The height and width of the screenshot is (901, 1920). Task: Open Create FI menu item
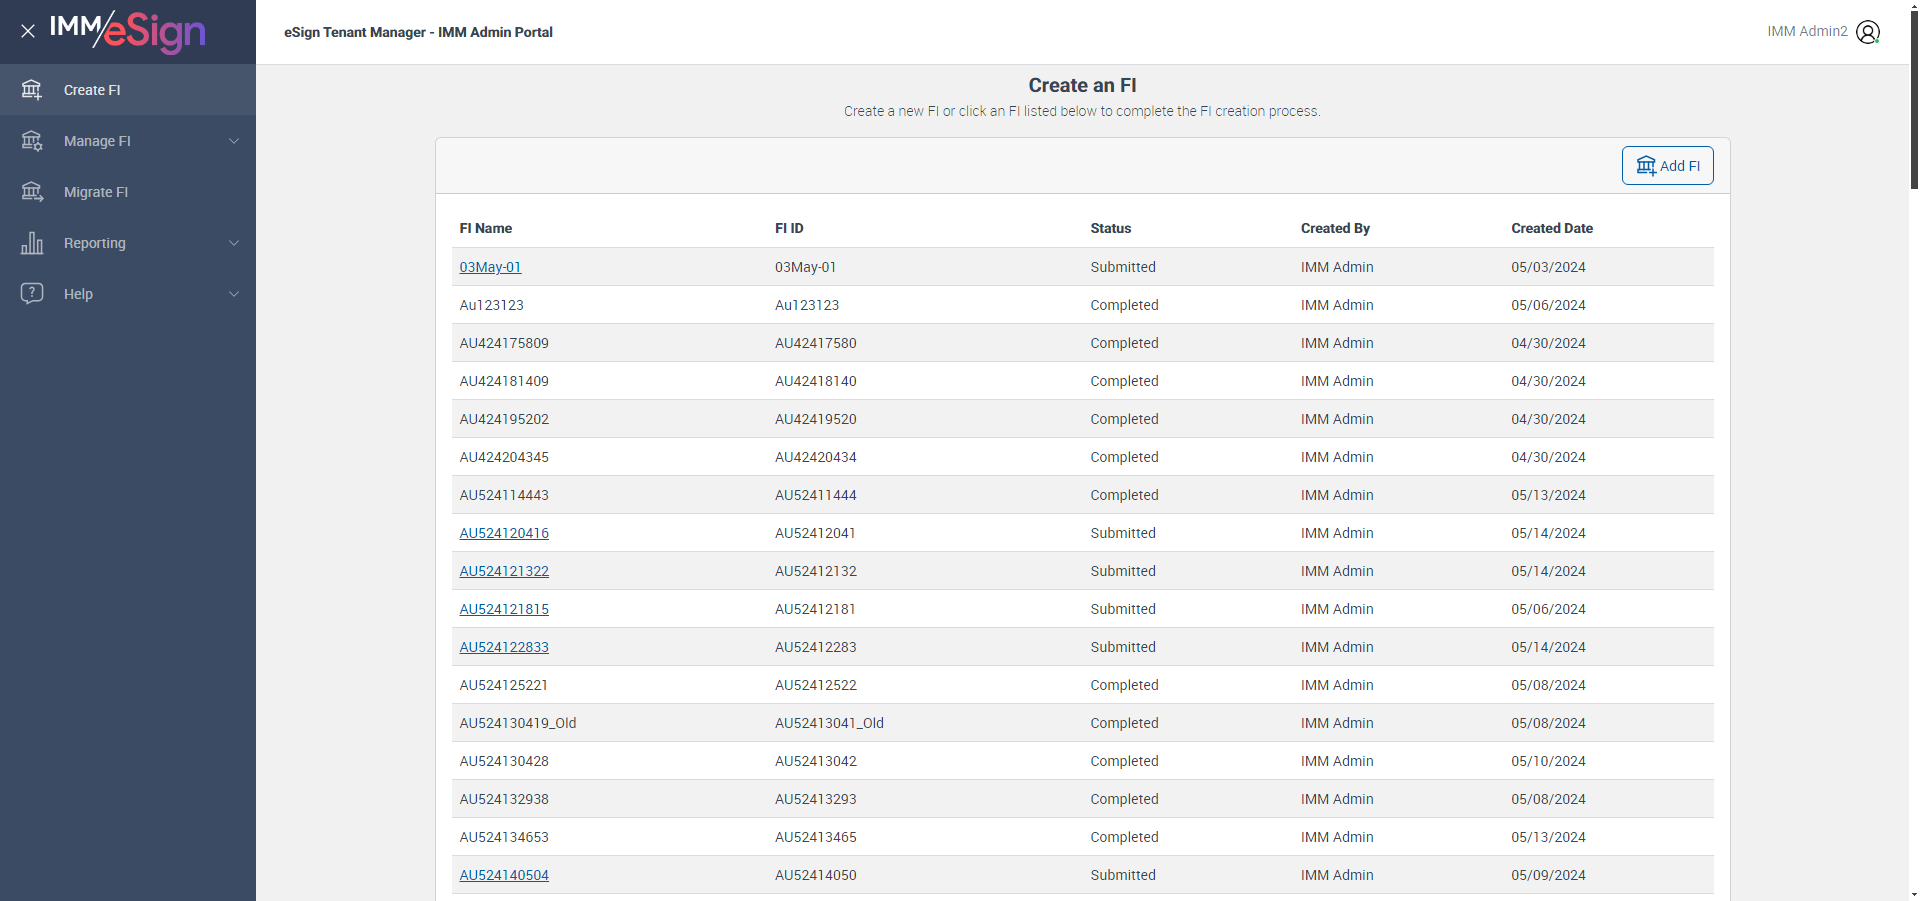[x=128, y=90]
